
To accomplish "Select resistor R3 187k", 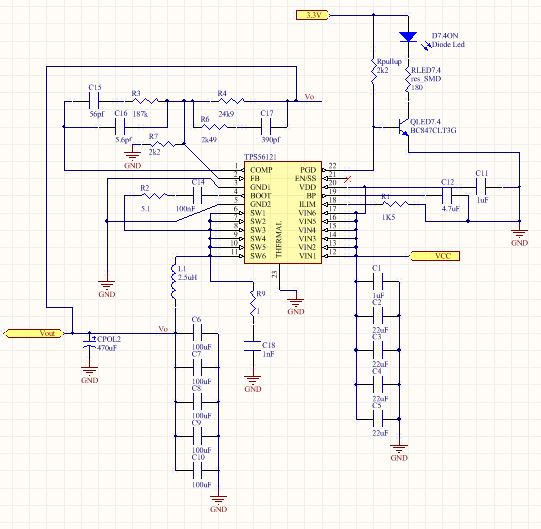I will [x=146, y=101].
